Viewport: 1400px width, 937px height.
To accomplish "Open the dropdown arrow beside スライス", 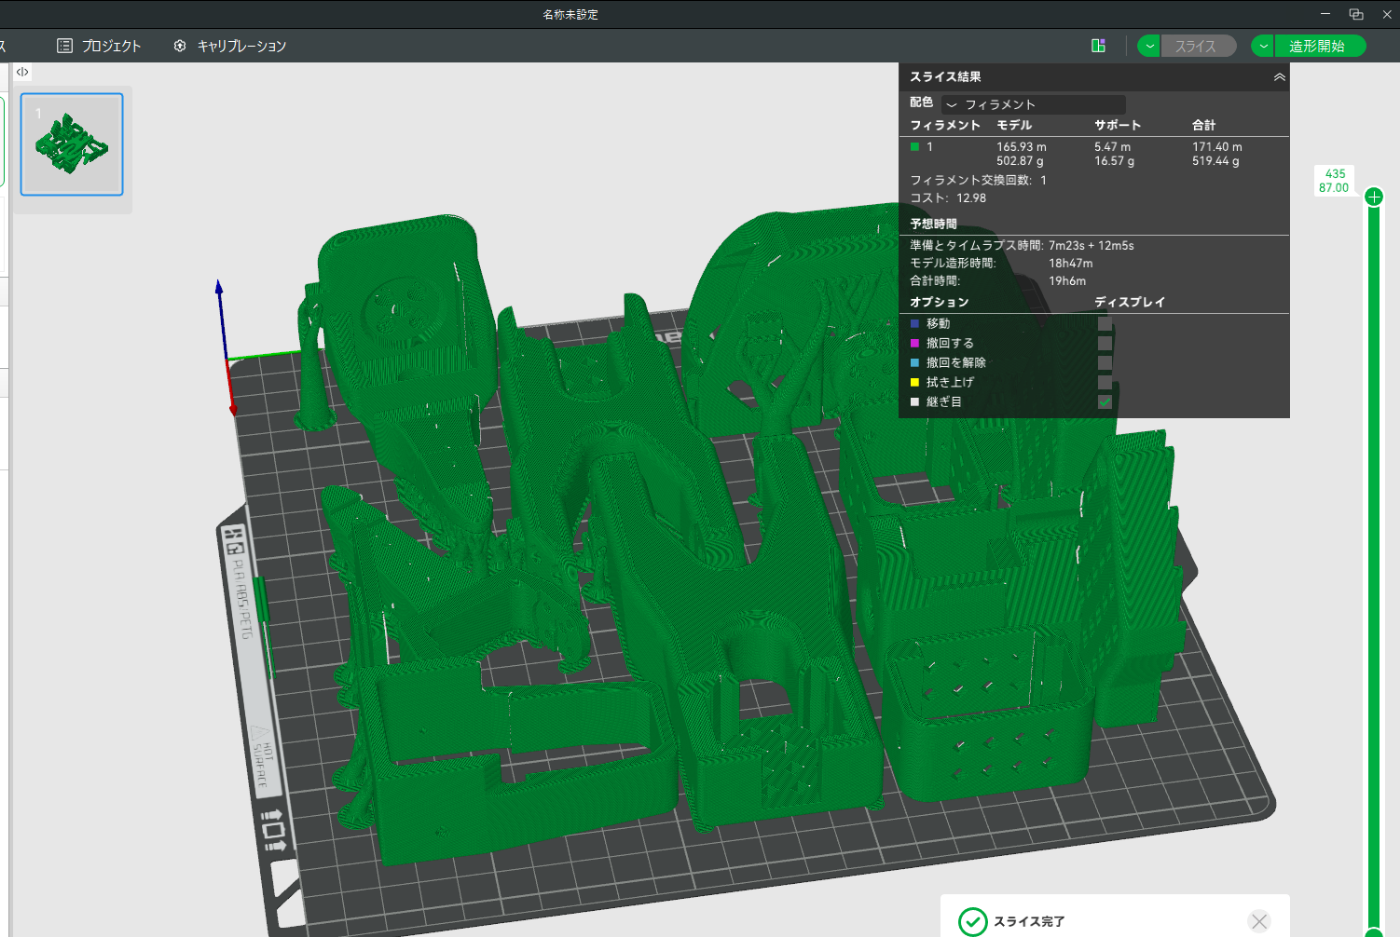I will pos(1149,46).
